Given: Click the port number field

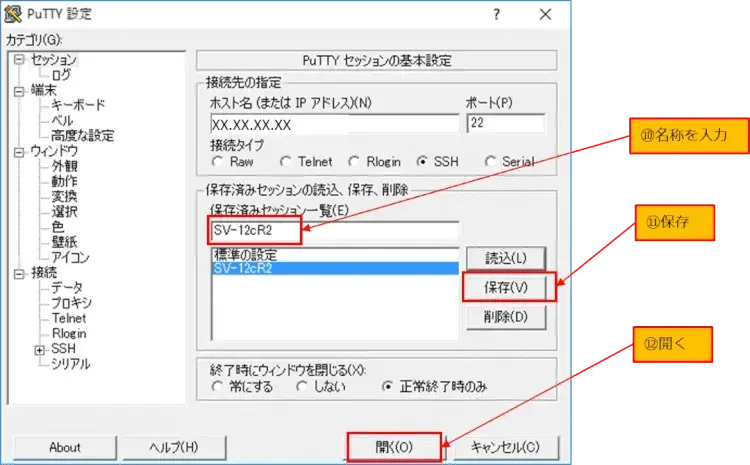Looking at the screenshot, I should [x=505, y=124].
